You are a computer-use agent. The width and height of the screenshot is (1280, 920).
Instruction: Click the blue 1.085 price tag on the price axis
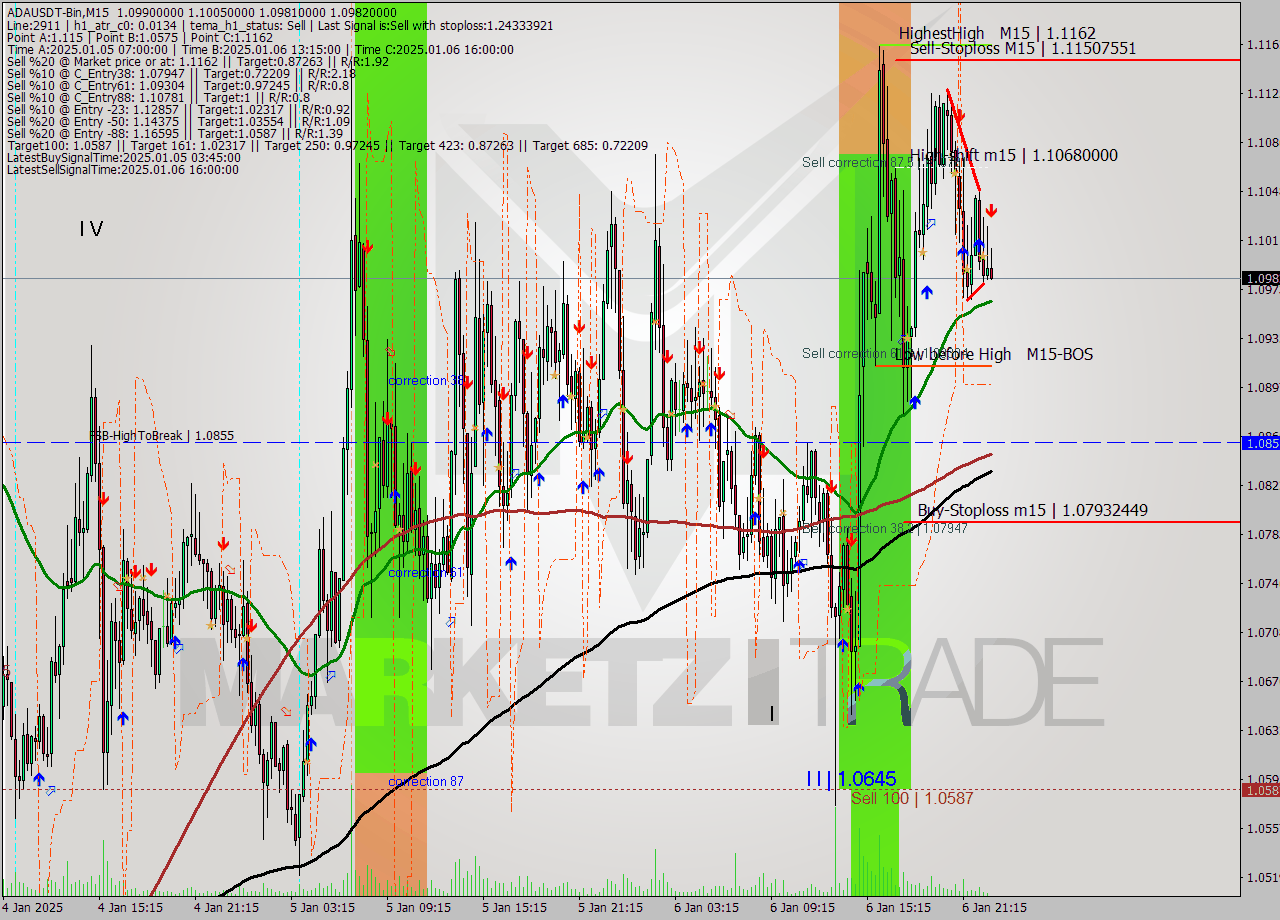pos(1260,442)
